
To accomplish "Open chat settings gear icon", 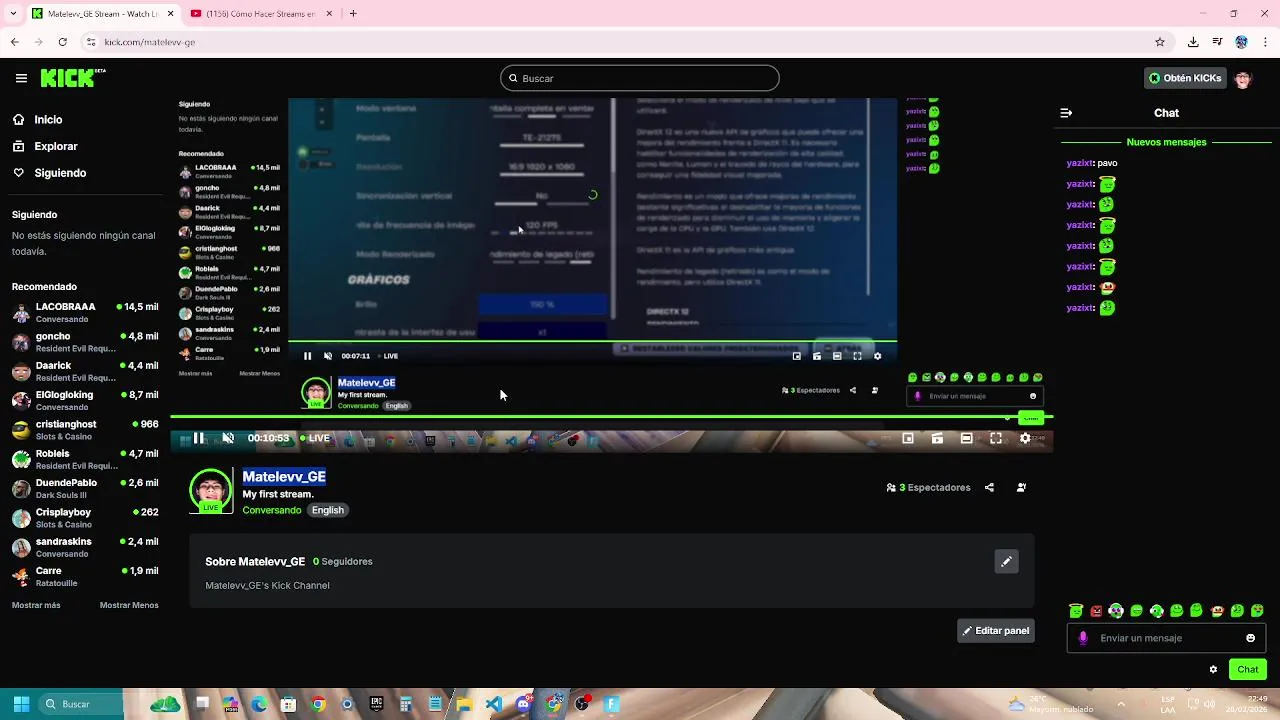I will coord(1213,669).
